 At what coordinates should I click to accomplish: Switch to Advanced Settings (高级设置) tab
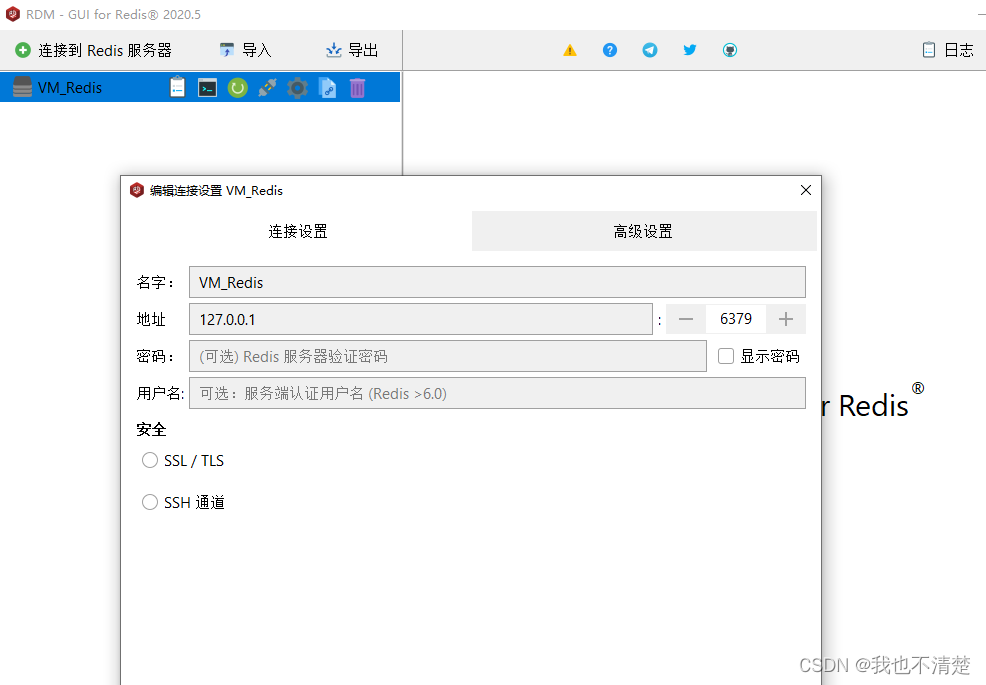tap(644, 231)
